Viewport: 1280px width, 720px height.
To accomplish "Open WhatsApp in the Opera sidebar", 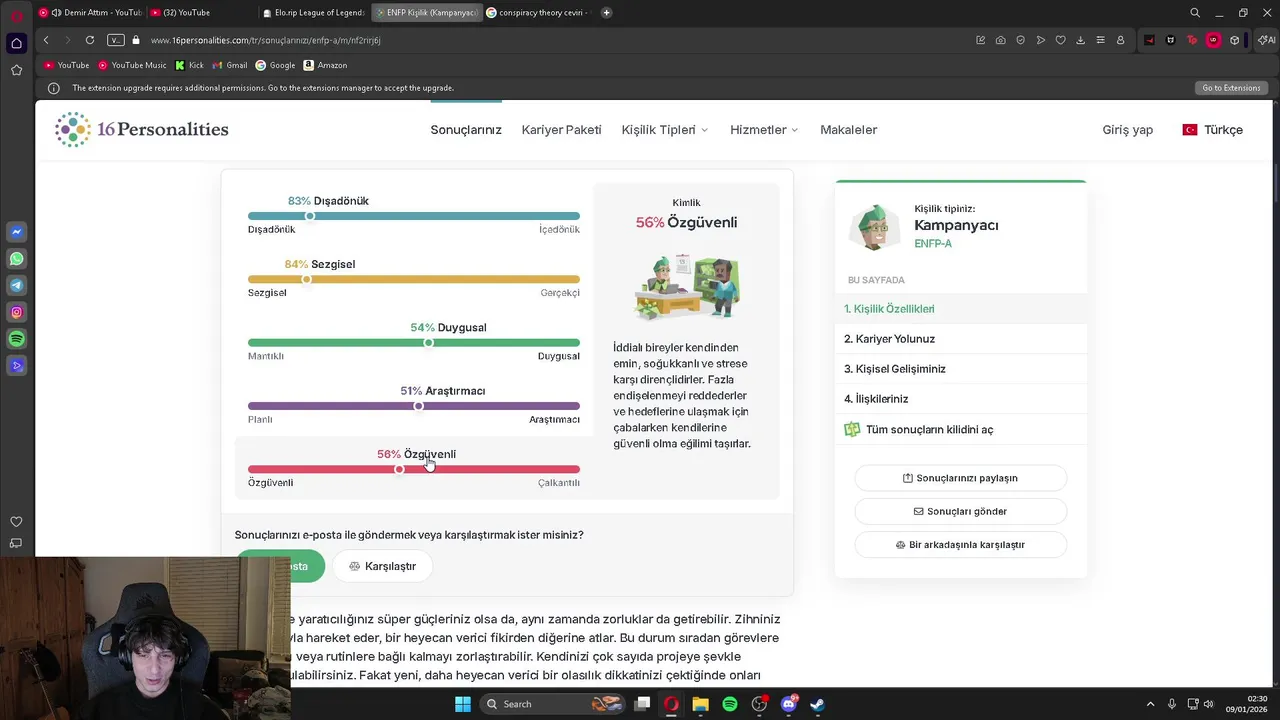I will 16,259.
